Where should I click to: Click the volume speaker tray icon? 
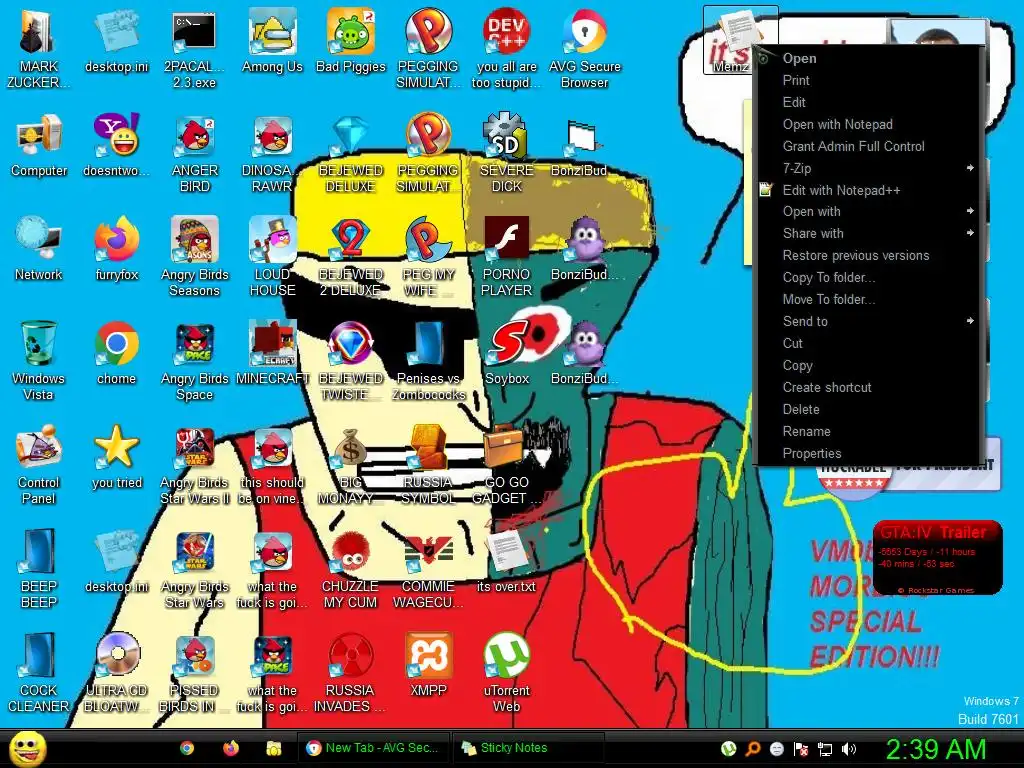coord(848,749)
